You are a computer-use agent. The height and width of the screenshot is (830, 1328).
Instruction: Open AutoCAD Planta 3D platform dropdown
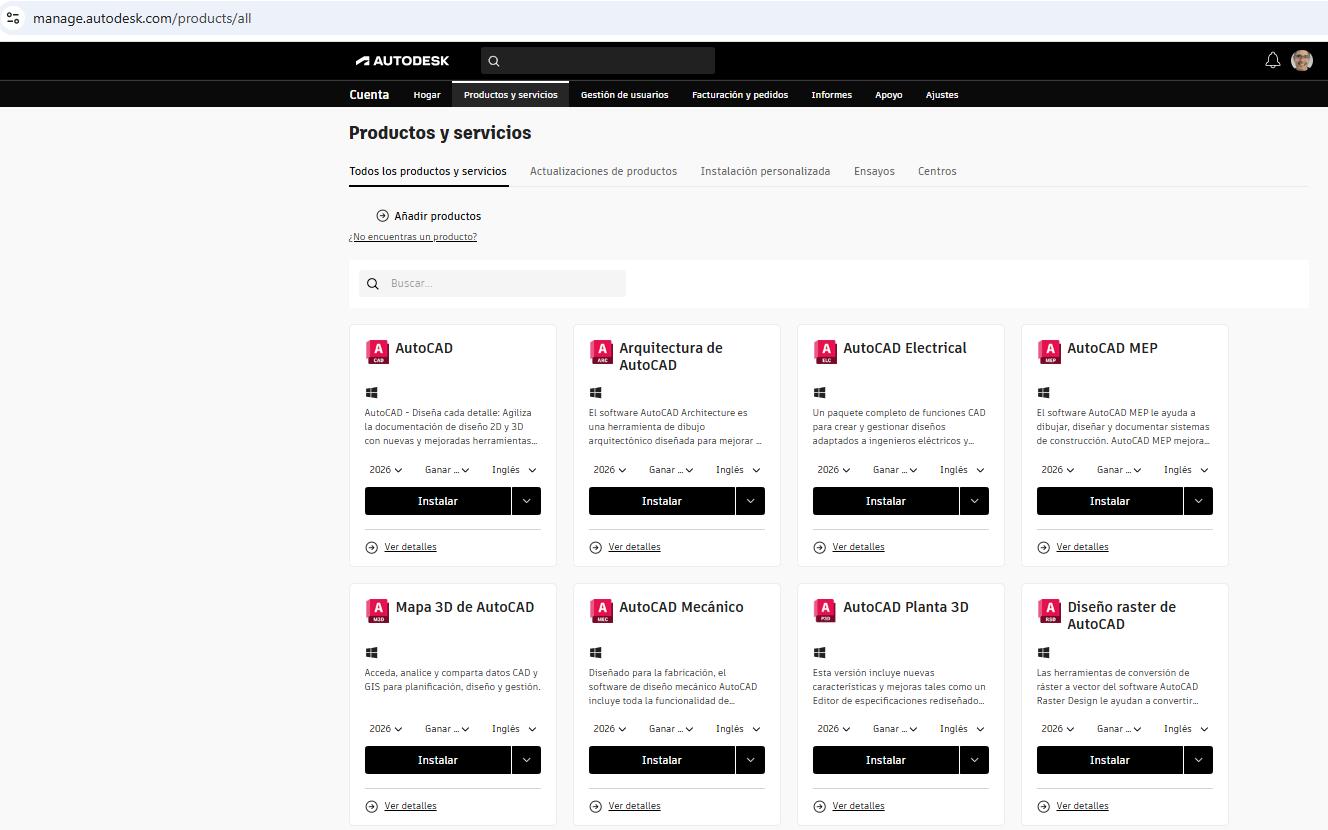894,729
